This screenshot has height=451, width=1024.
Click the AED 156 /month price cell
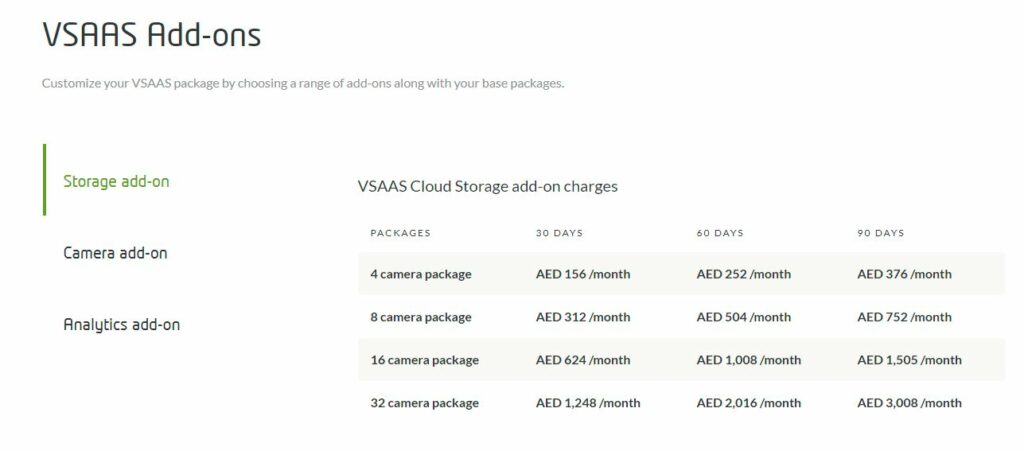coord(583,274)
